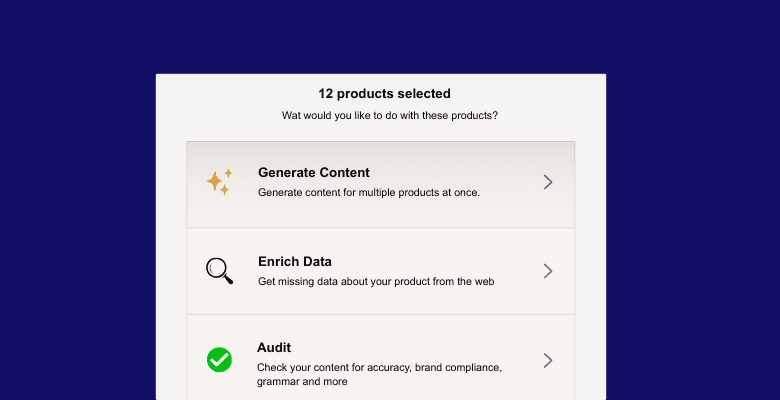The width and height of the screenshot is (780, 400).
Task: Click the "Wat would you like to do" subtitle
Action: pyautogui.click(x=390, y=116)
